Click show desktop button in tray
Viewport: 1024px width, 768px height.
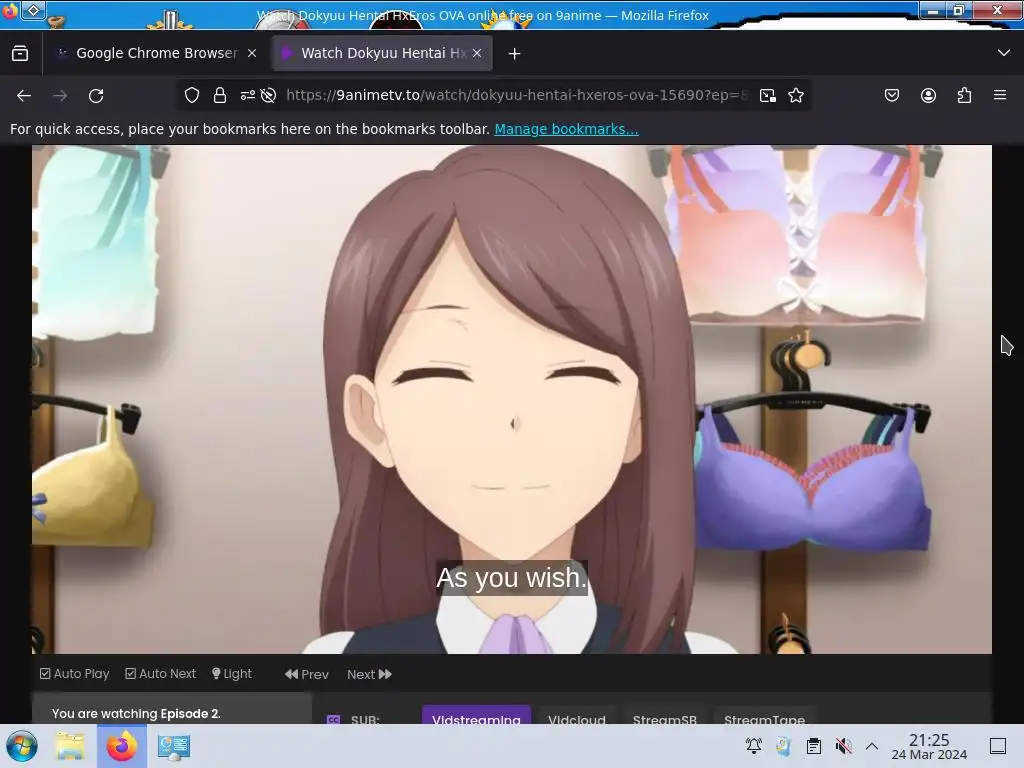click(998, 746)
